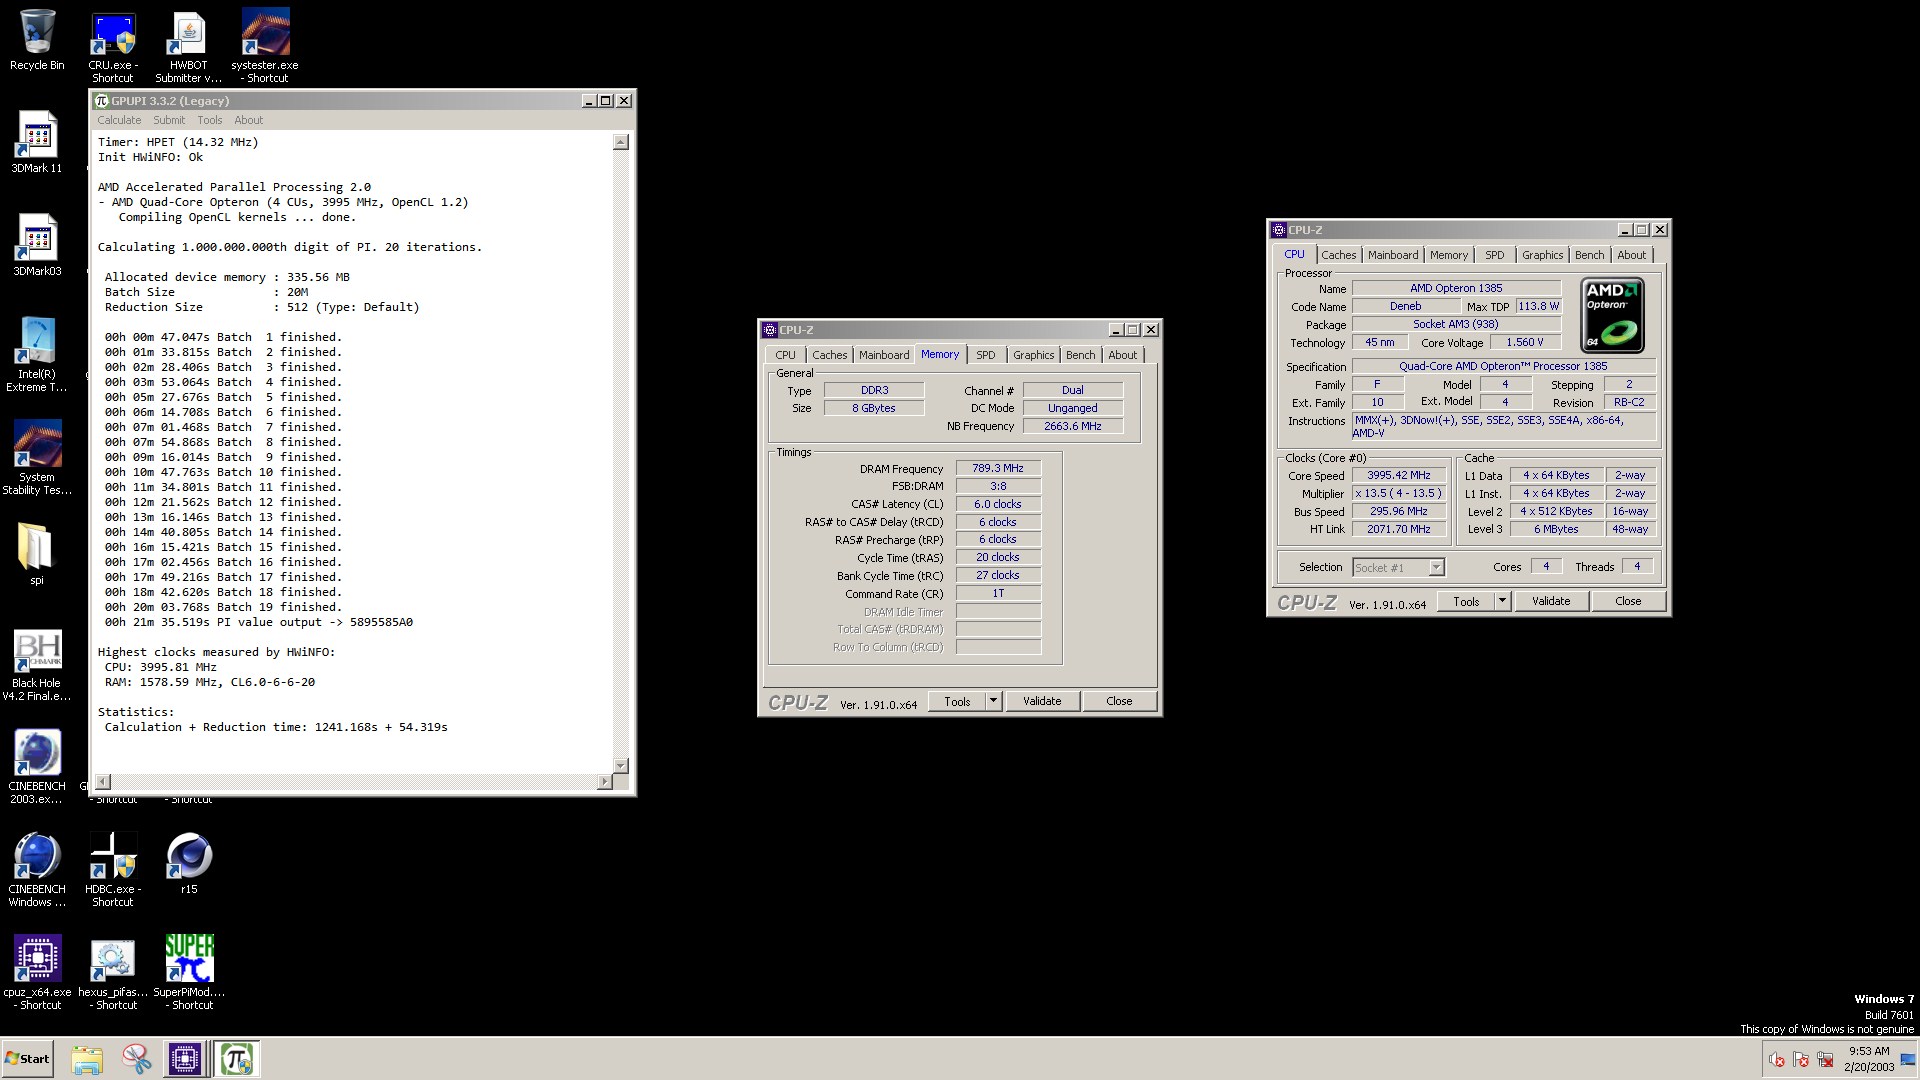Click GPUPI vertical scrollbar down arrow
This screenshot has width=1920, height=1080.
pos(621,765)
